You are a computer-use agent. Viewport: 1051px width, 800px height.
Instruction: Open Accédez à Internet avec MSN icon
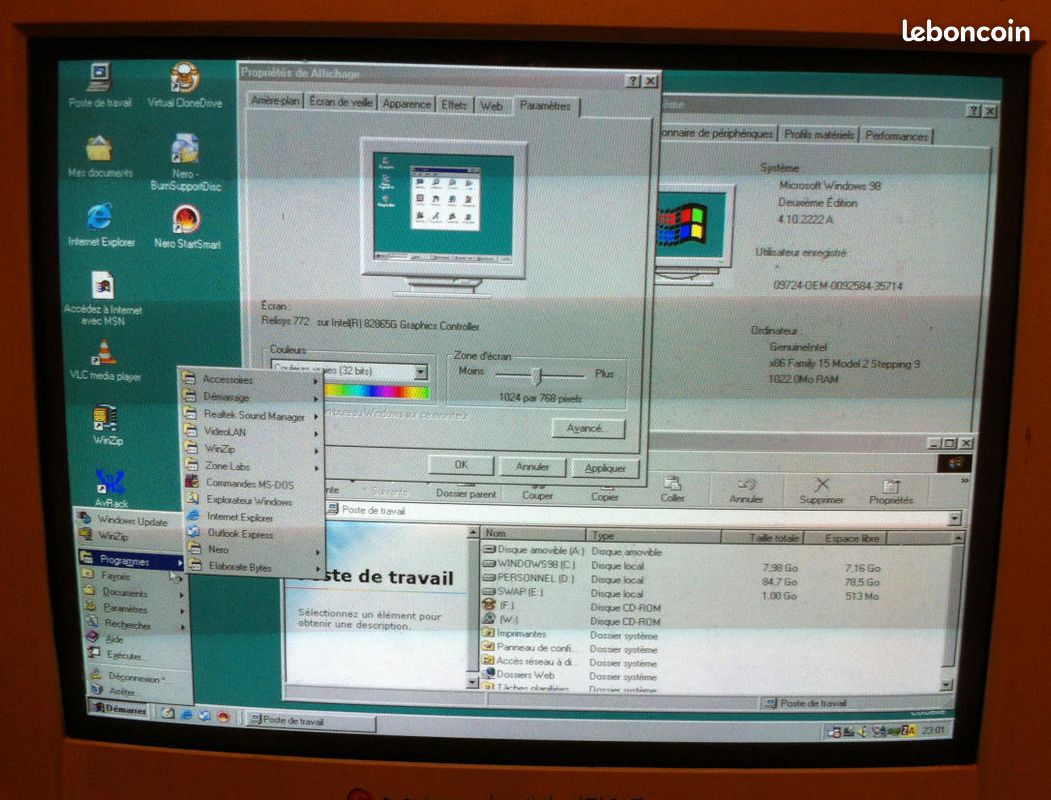103,299
